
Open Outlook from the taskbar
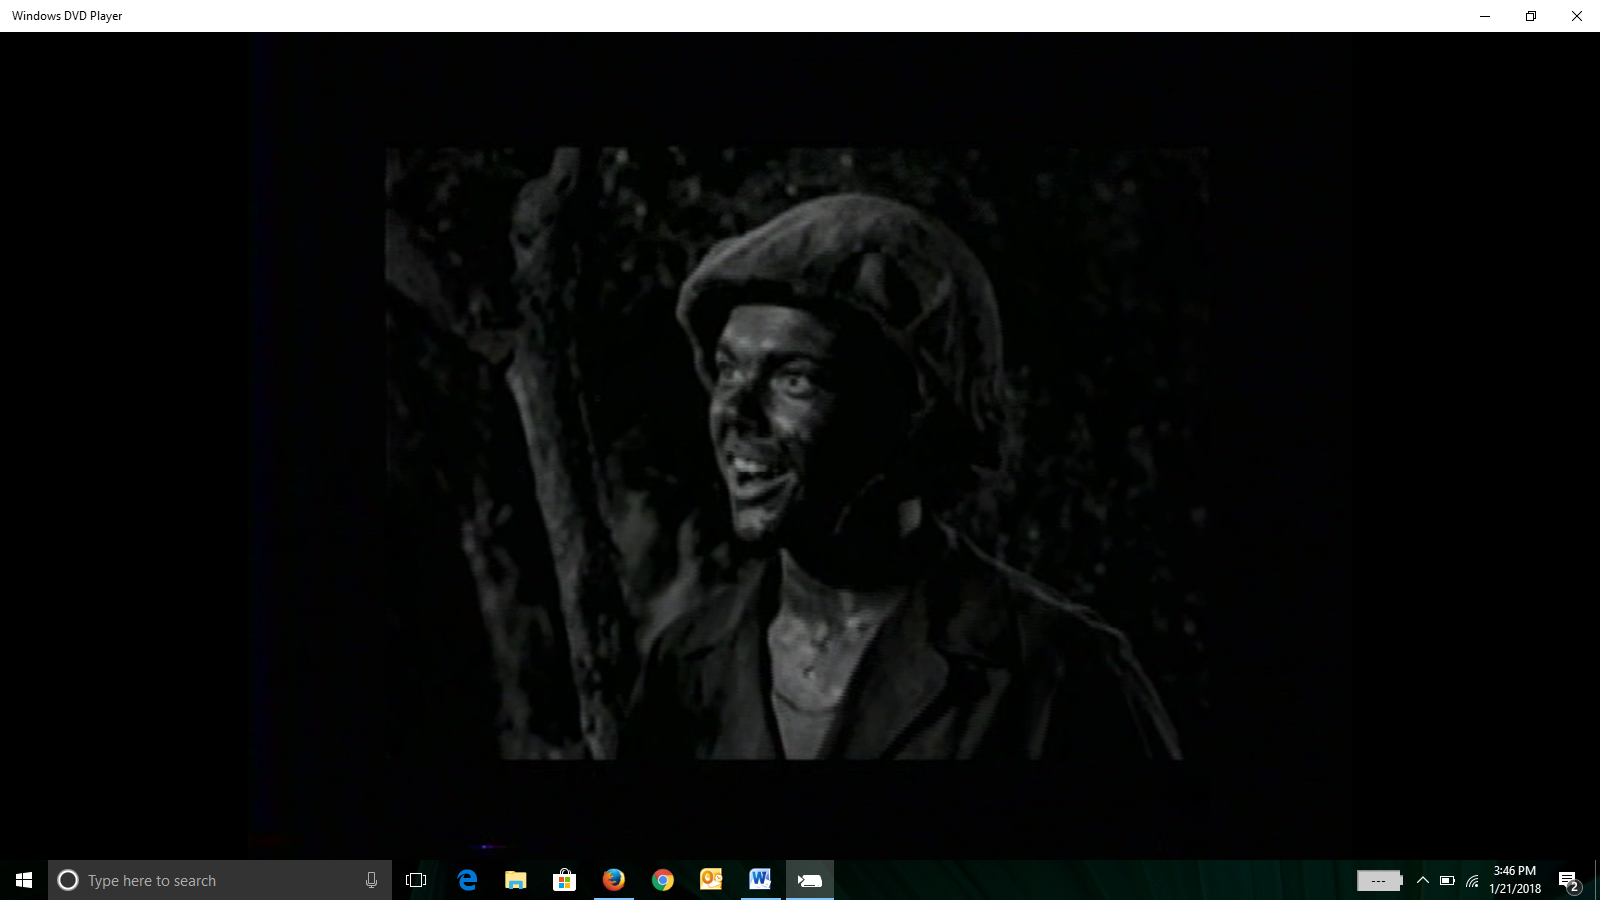pos(712,880)
